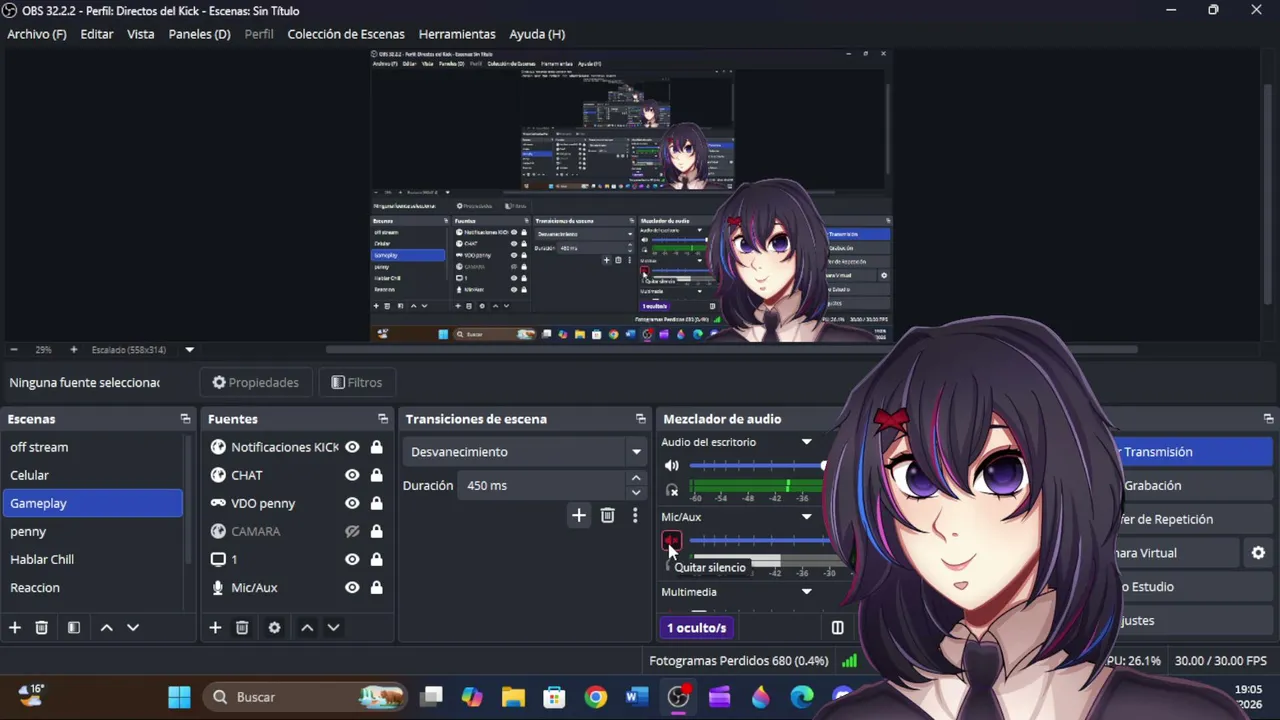Undock the controls panel at far right
This screenshot has width=1280, height=720.
(x=1268, y=419)
